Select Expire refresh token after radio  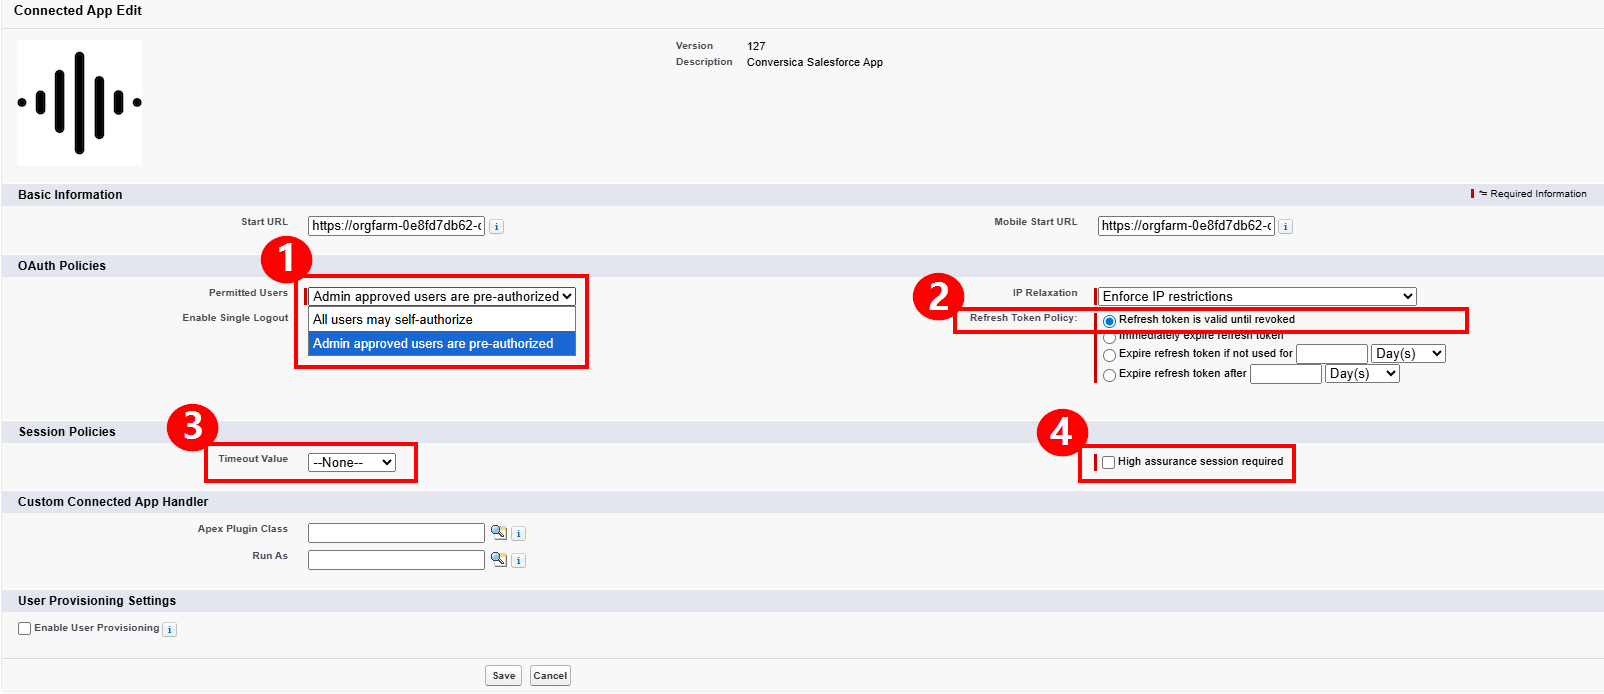(x=1109, y=375)
